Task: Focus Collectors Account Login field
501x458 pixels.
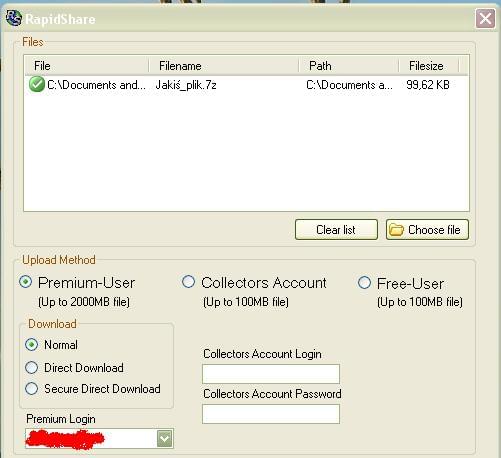Action: [x=271, y=374]
